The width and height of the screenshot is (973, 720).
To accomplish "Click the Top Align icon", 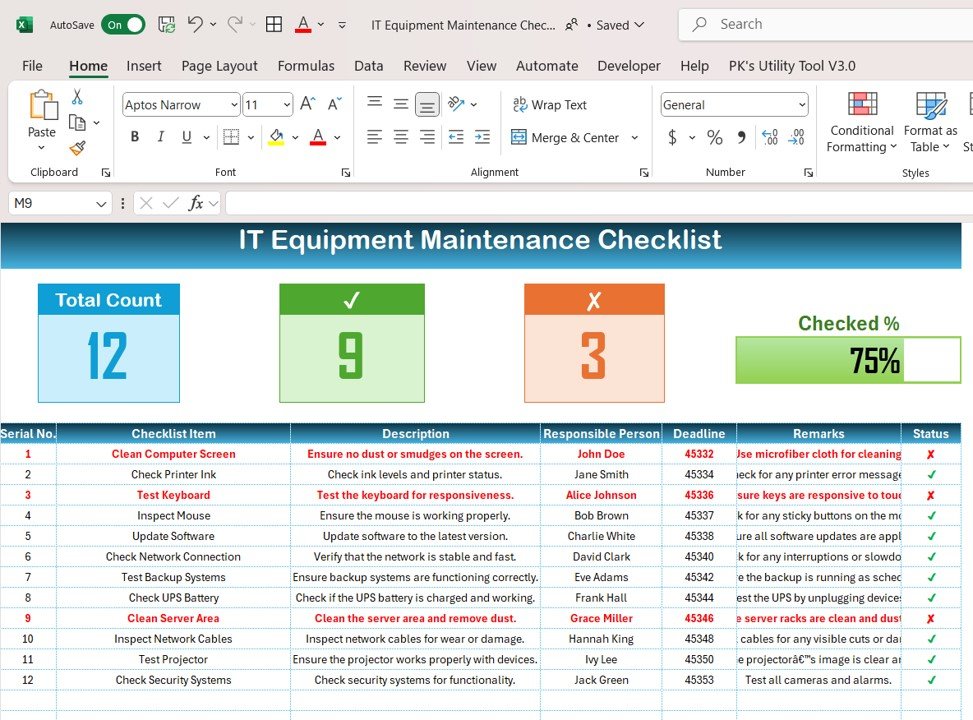I will pyautogui.click(x=374, y=101).
